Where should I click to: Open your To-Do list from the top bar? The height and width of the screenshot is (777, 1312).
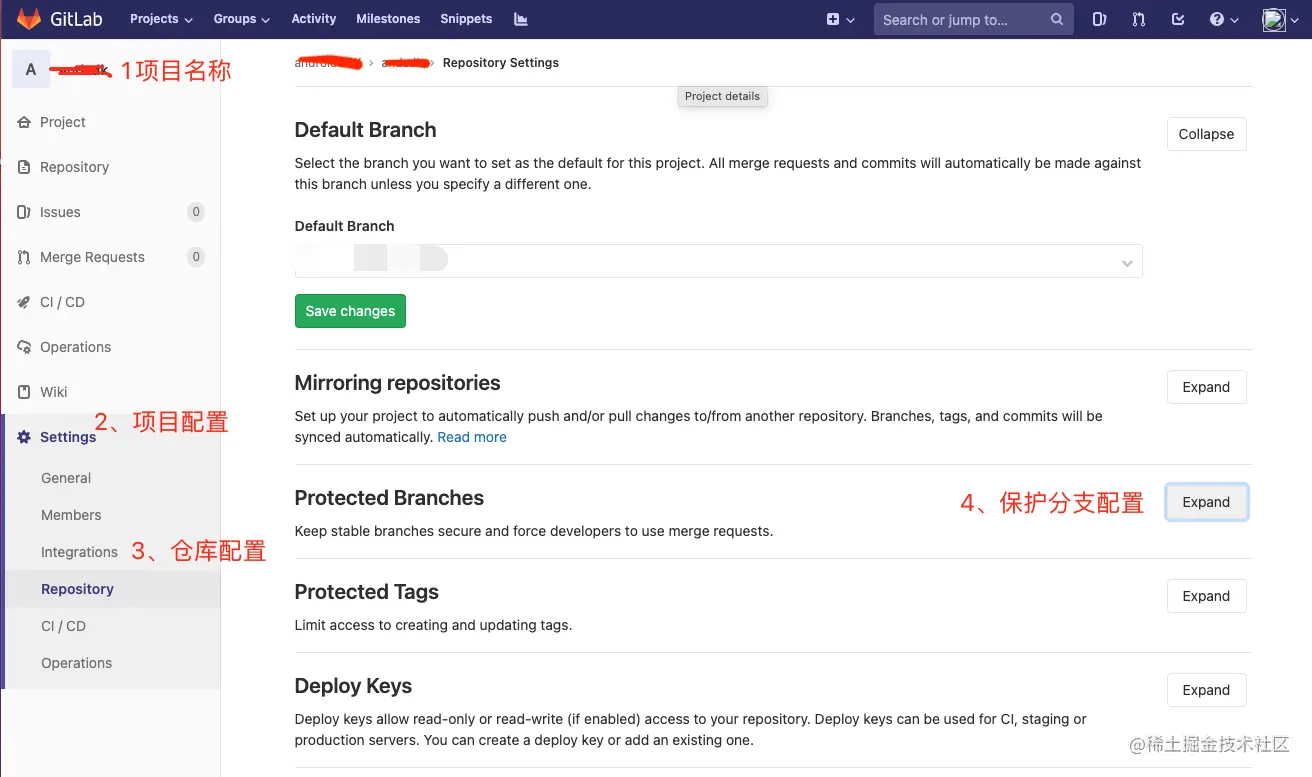click(1179, 19)
